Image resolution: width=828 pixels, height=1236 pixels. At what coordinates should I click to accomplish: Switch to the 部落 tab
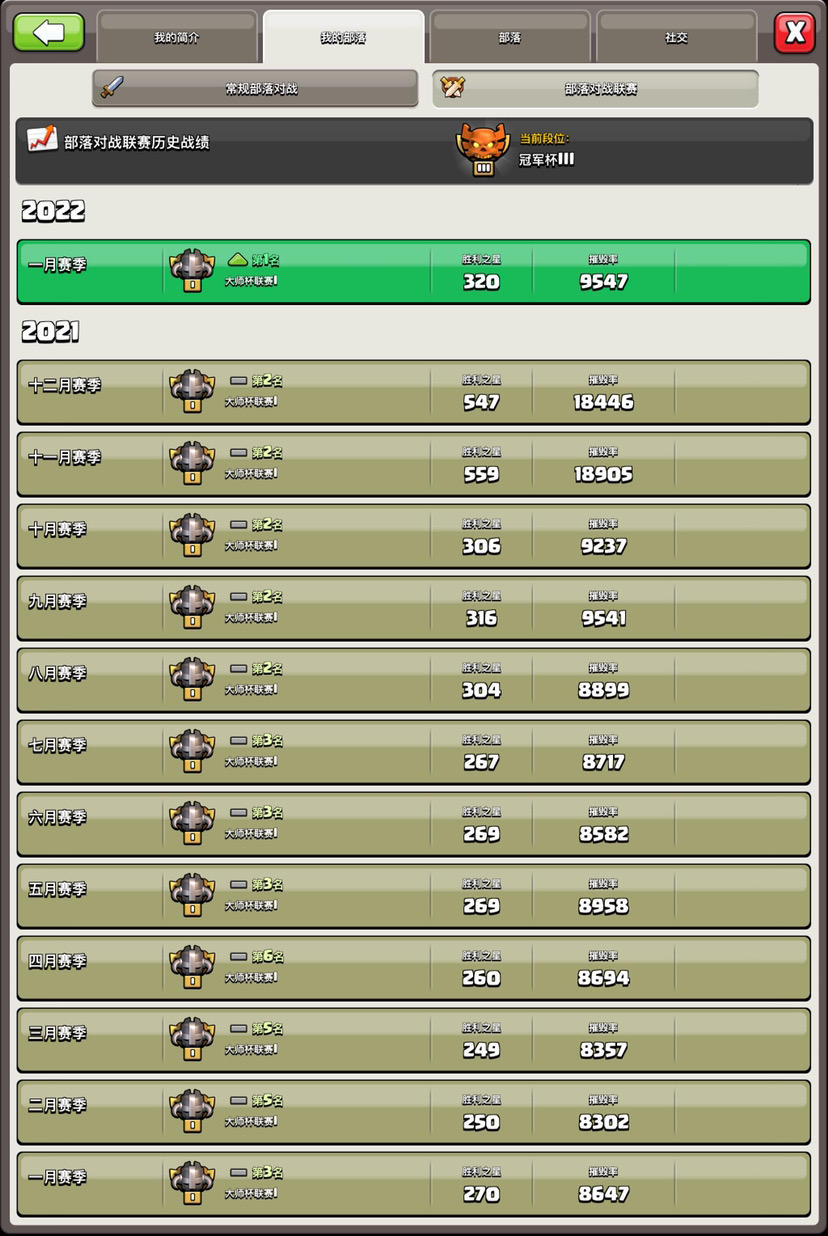510,37
